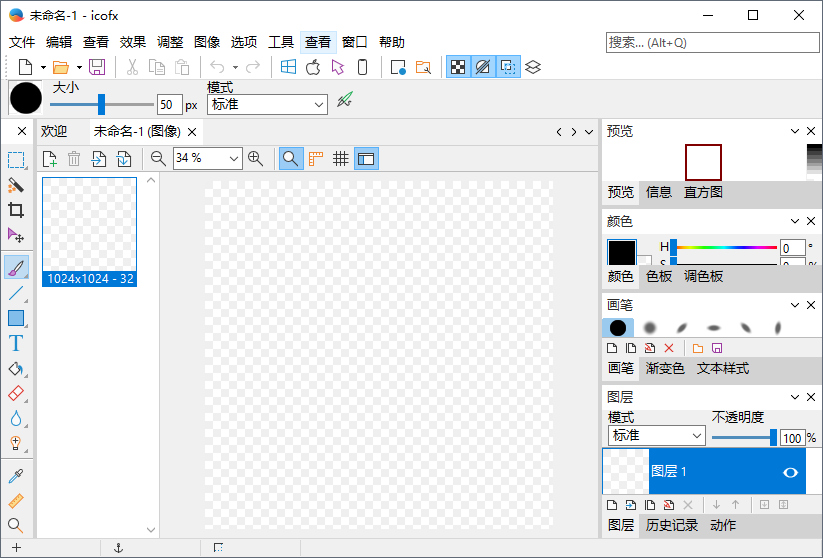Toggle the crossed-circle toolbar button
Screen dimensions: 823x558
(x=483, y=67)
